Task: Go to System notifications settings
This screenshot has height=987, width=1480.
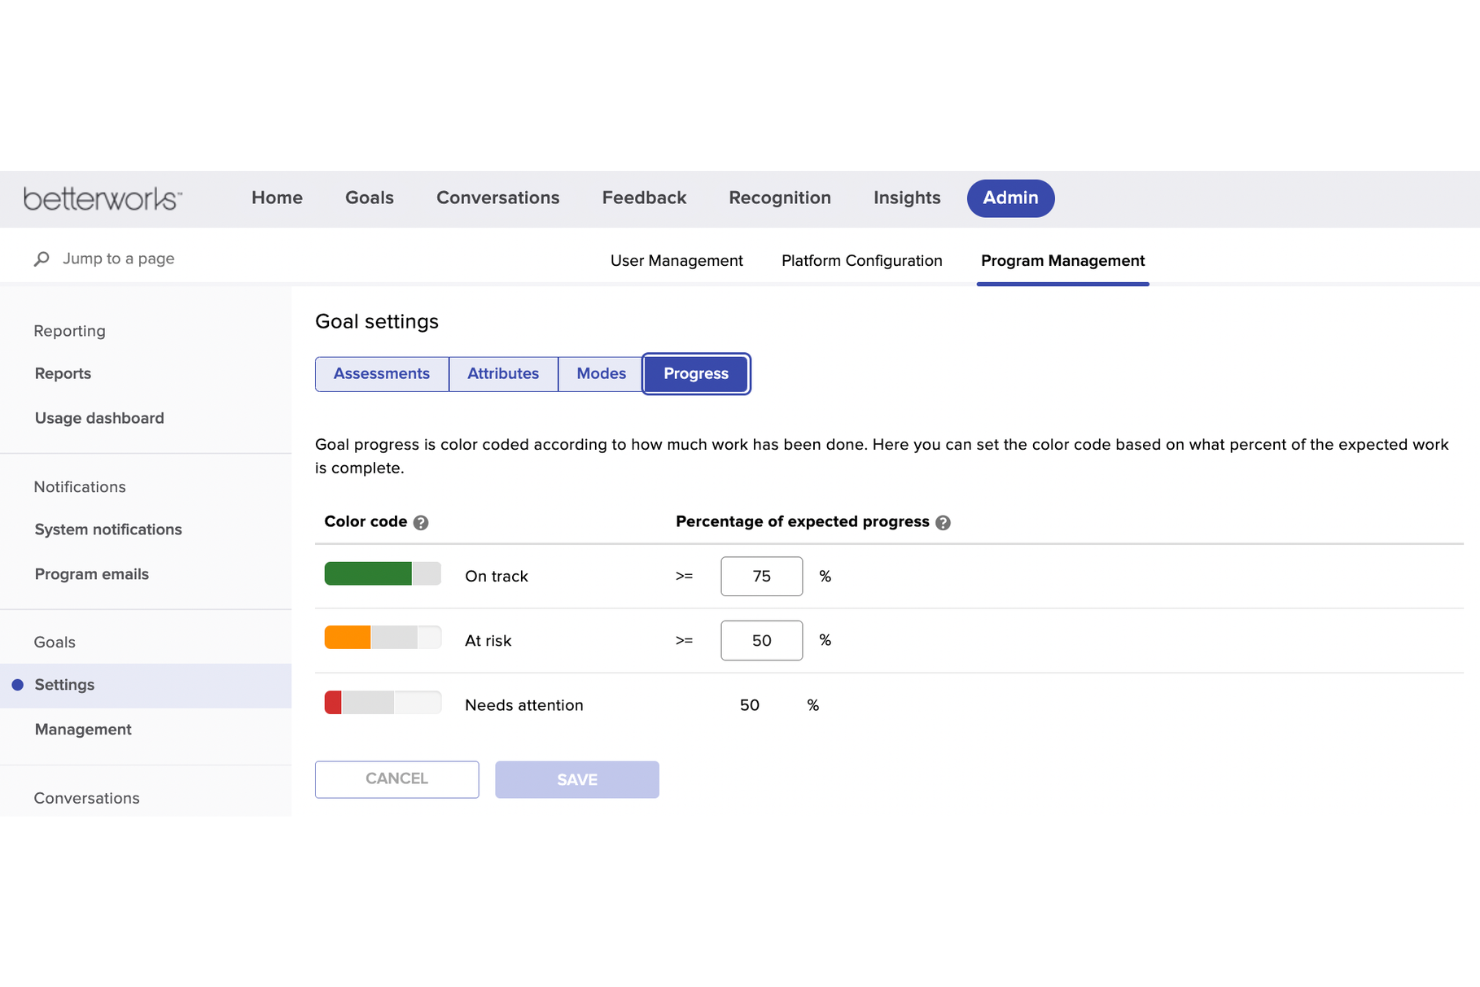Action: [108, 529]
